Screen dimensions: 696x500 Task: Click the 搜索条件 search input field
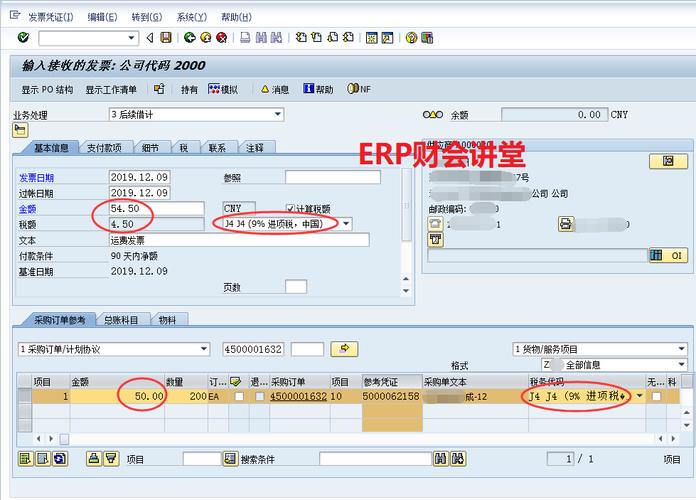pos(376,459)
